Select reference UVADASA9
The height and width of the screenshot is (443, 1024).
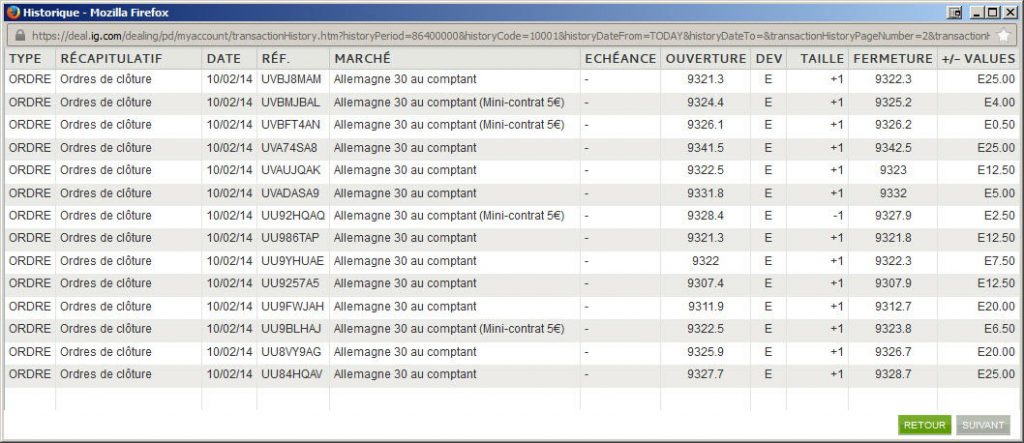[291, 193]
